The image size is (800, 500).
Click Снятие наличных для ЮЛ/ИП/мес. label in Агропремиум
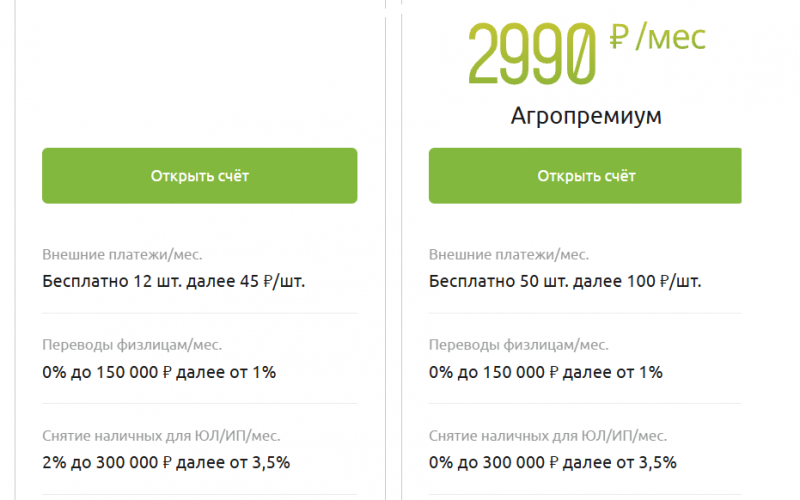(x=548, y=436)
